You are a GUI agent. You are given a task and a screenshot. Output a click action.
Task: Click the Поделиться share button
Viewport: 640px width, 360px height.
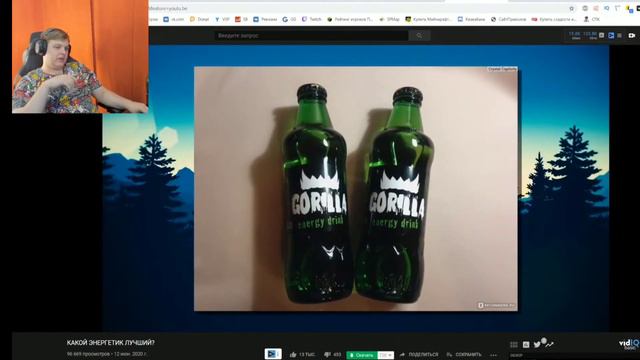(x=419, y=355)
